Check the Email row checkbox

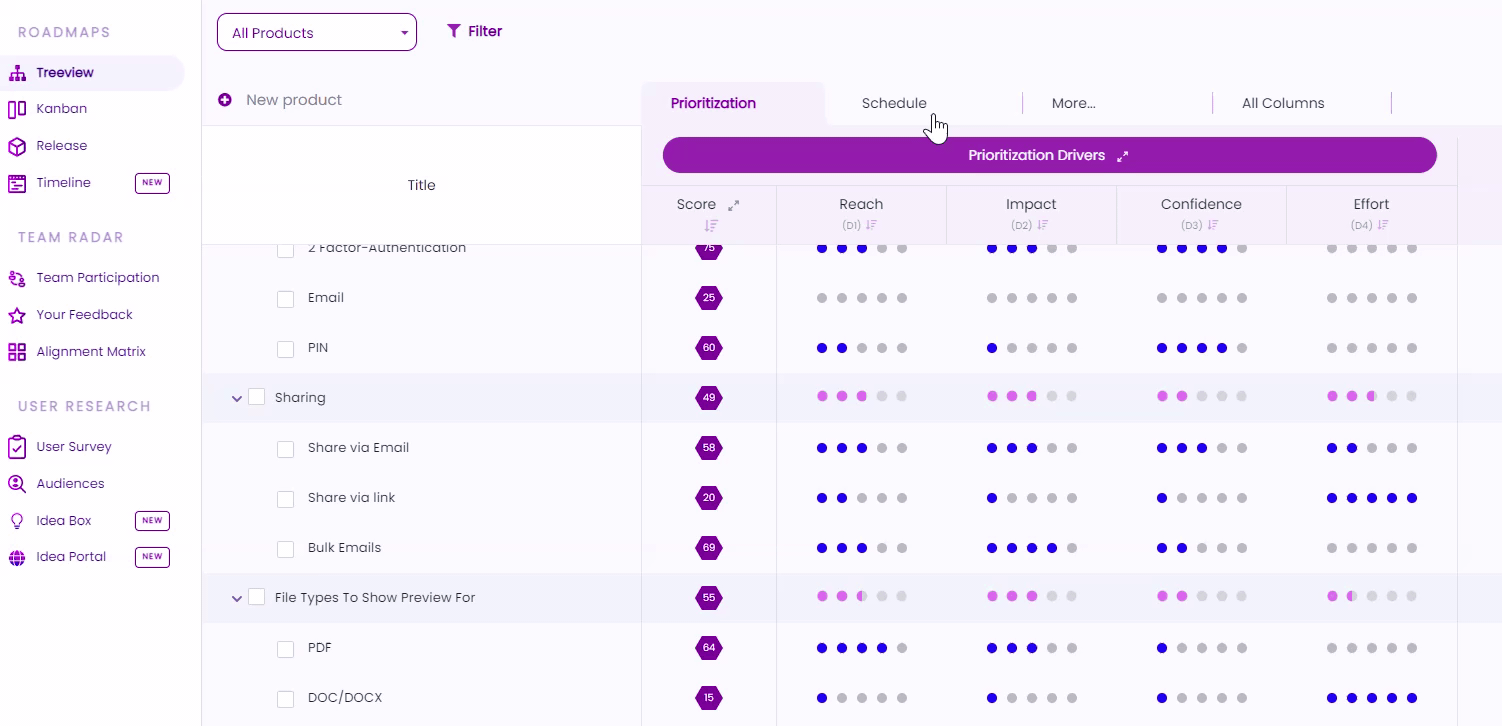pyautogui.click(x=286, y=299)
